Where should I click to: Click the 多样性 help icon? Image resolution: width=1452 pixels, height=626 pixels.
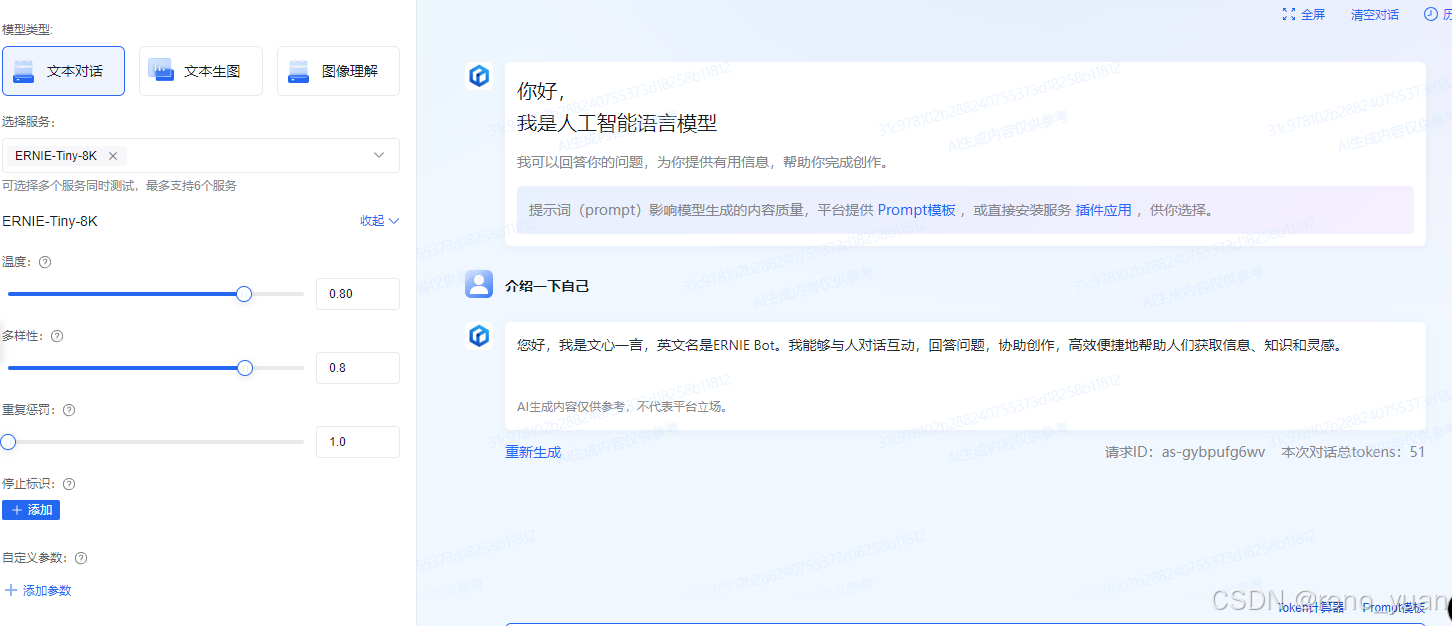pos(57,336)
